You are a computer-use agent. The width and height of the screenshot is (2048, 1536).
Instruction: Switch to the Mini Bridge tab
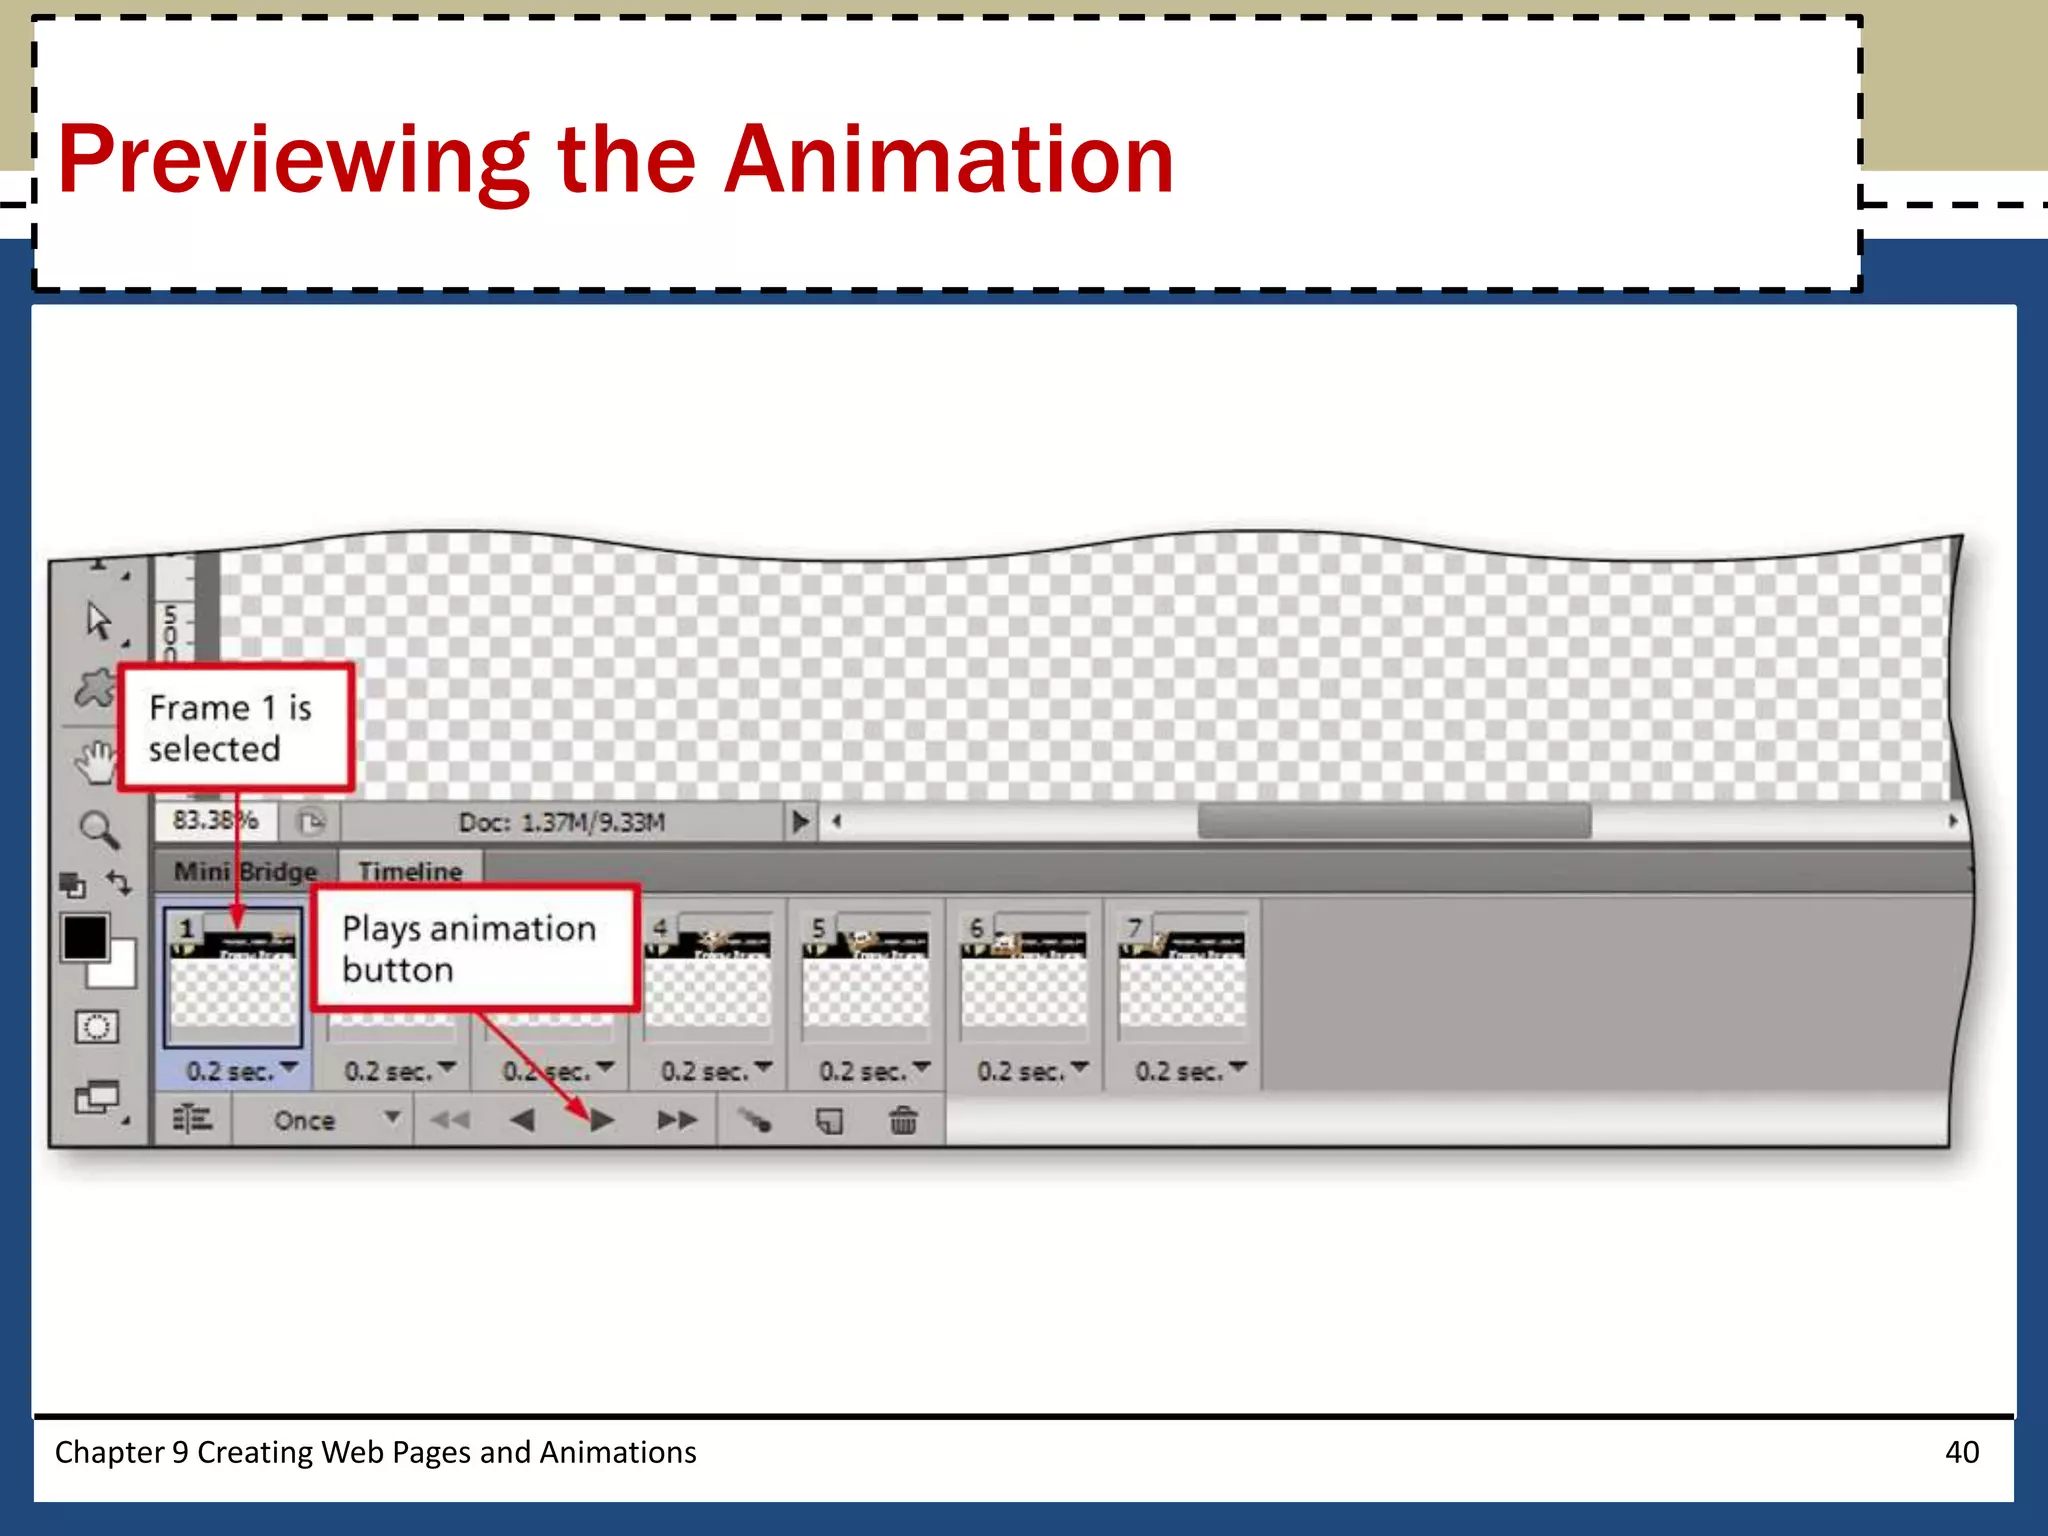(245, 871)
